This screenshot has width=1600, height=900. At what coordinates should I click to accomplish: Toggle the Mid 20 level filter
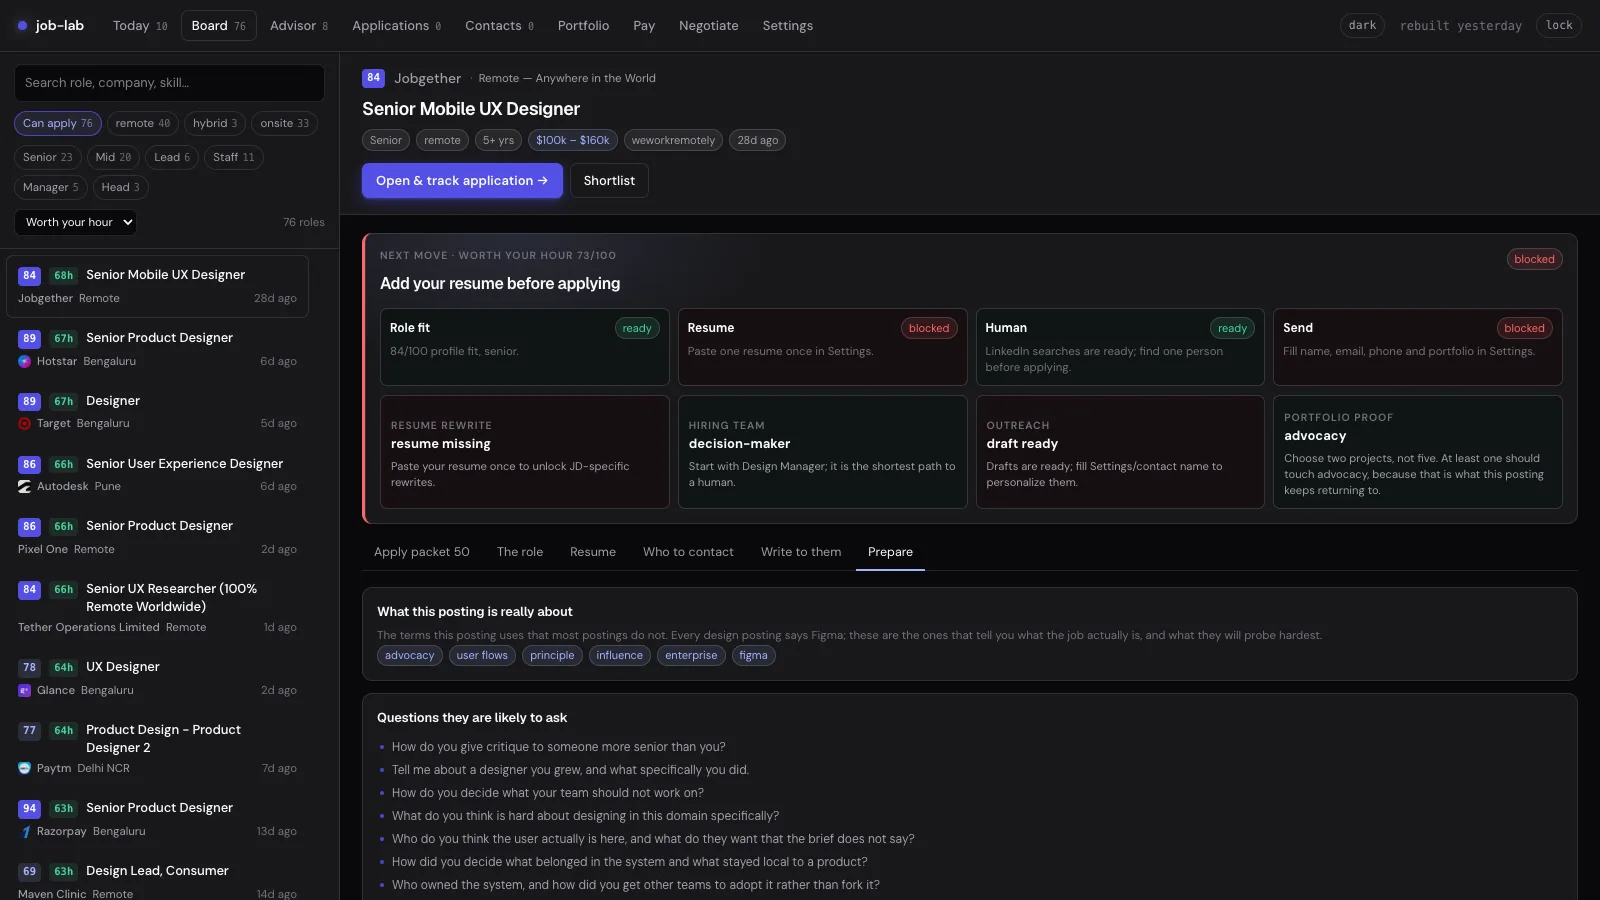(x=114, y=158)
